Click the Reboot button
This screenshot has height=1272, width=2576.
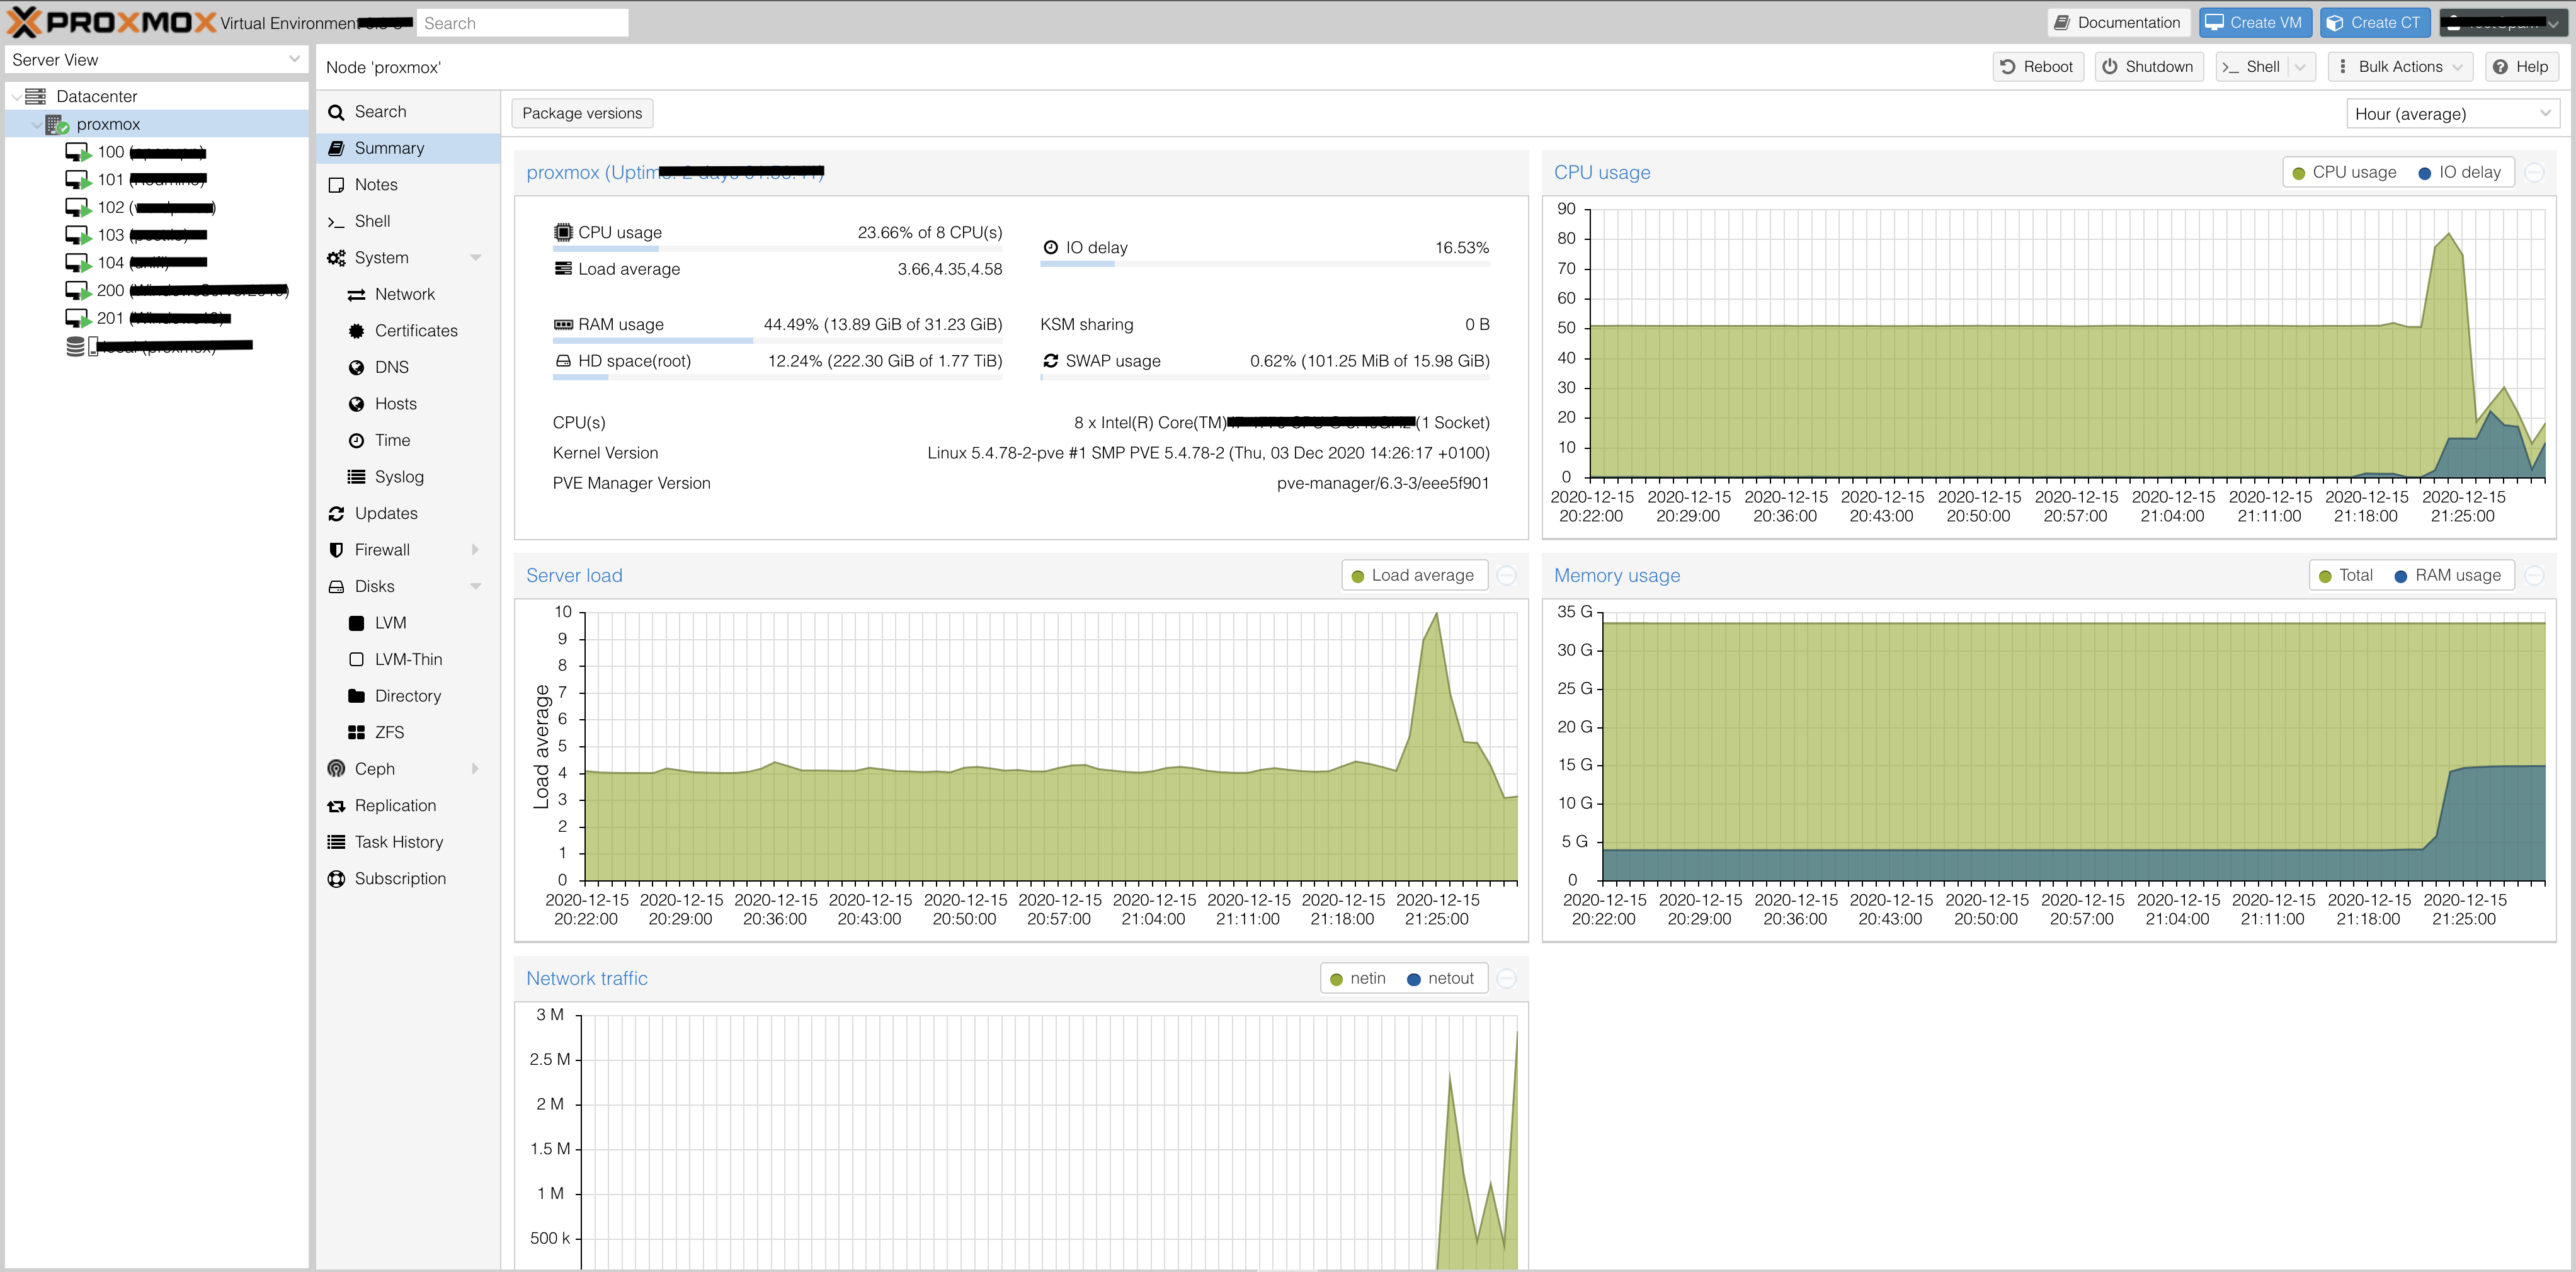[x=2038, y=67]
